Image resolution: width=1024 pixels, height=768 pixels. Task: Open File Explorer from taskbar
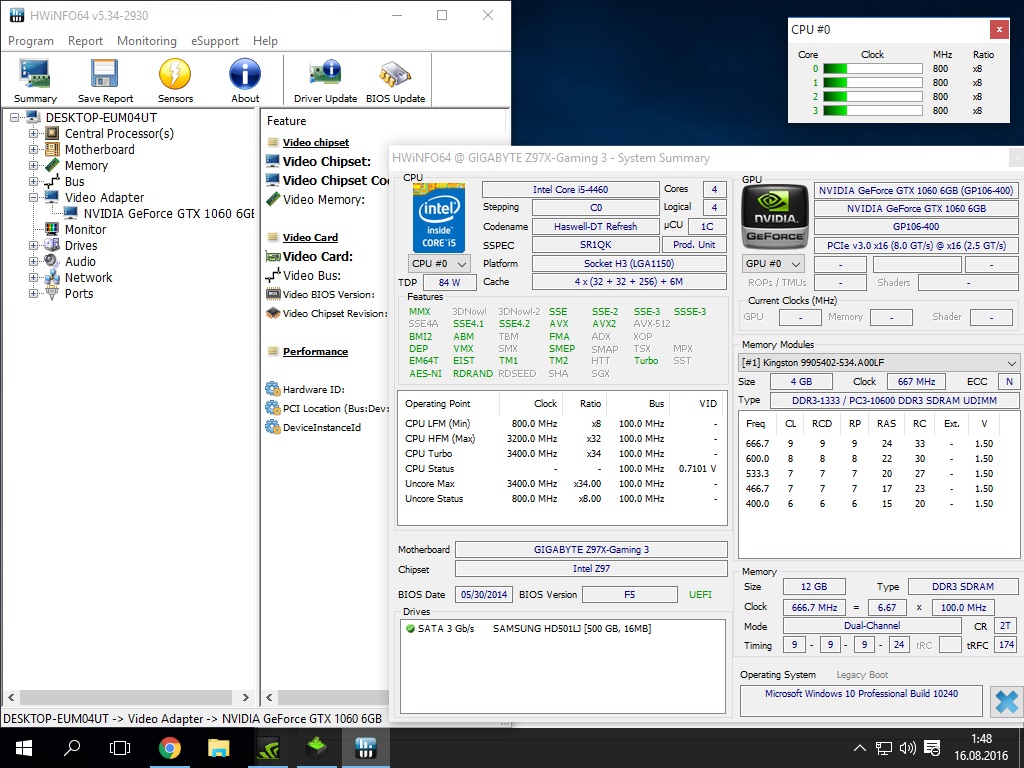tap(219, 747)
